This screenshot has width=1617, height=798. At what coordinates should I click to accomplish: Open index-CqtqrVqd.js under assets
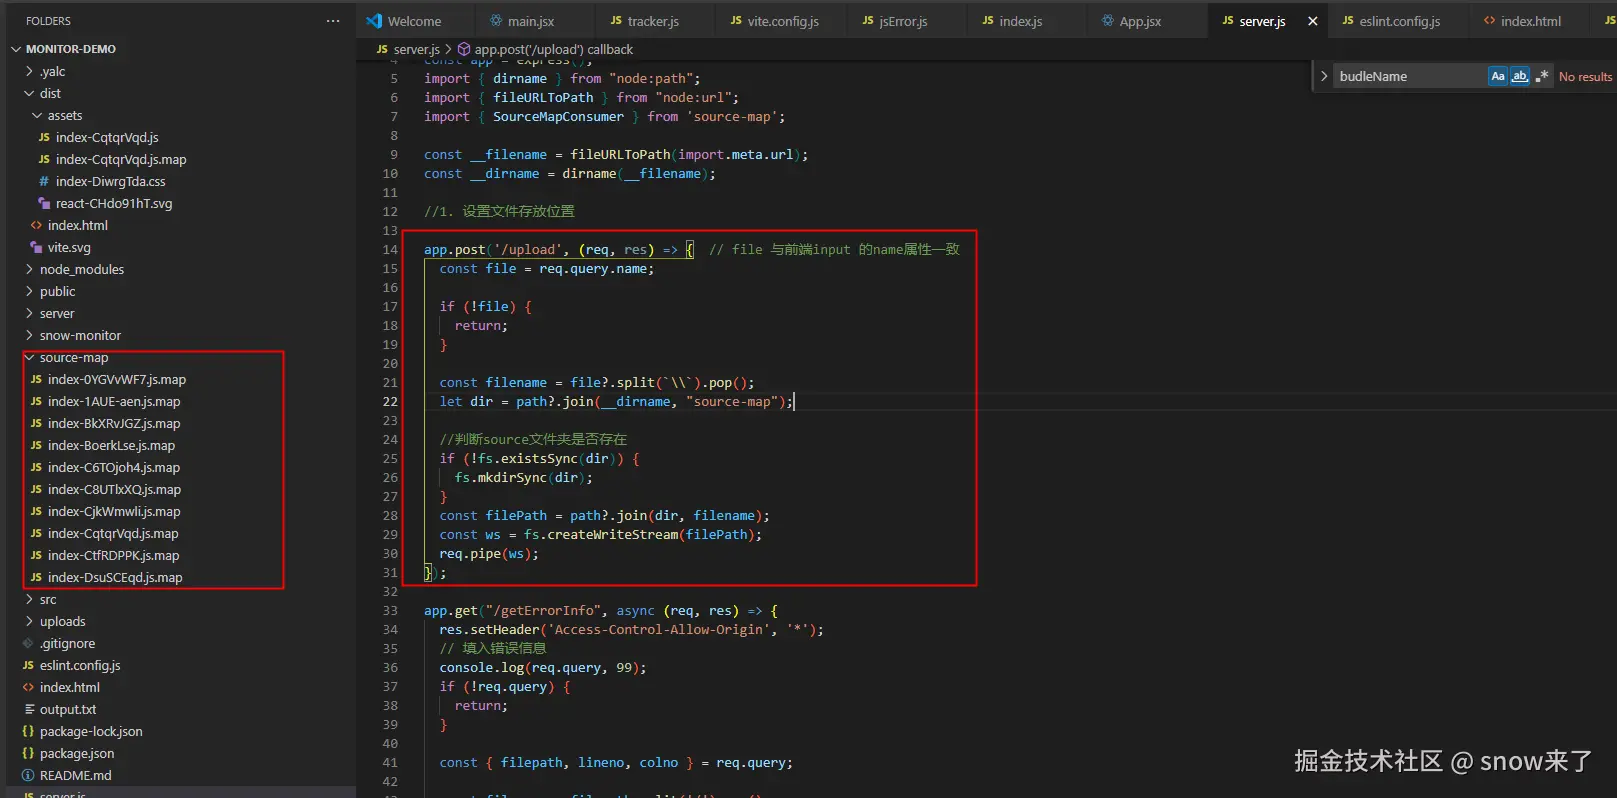[107, 137]
